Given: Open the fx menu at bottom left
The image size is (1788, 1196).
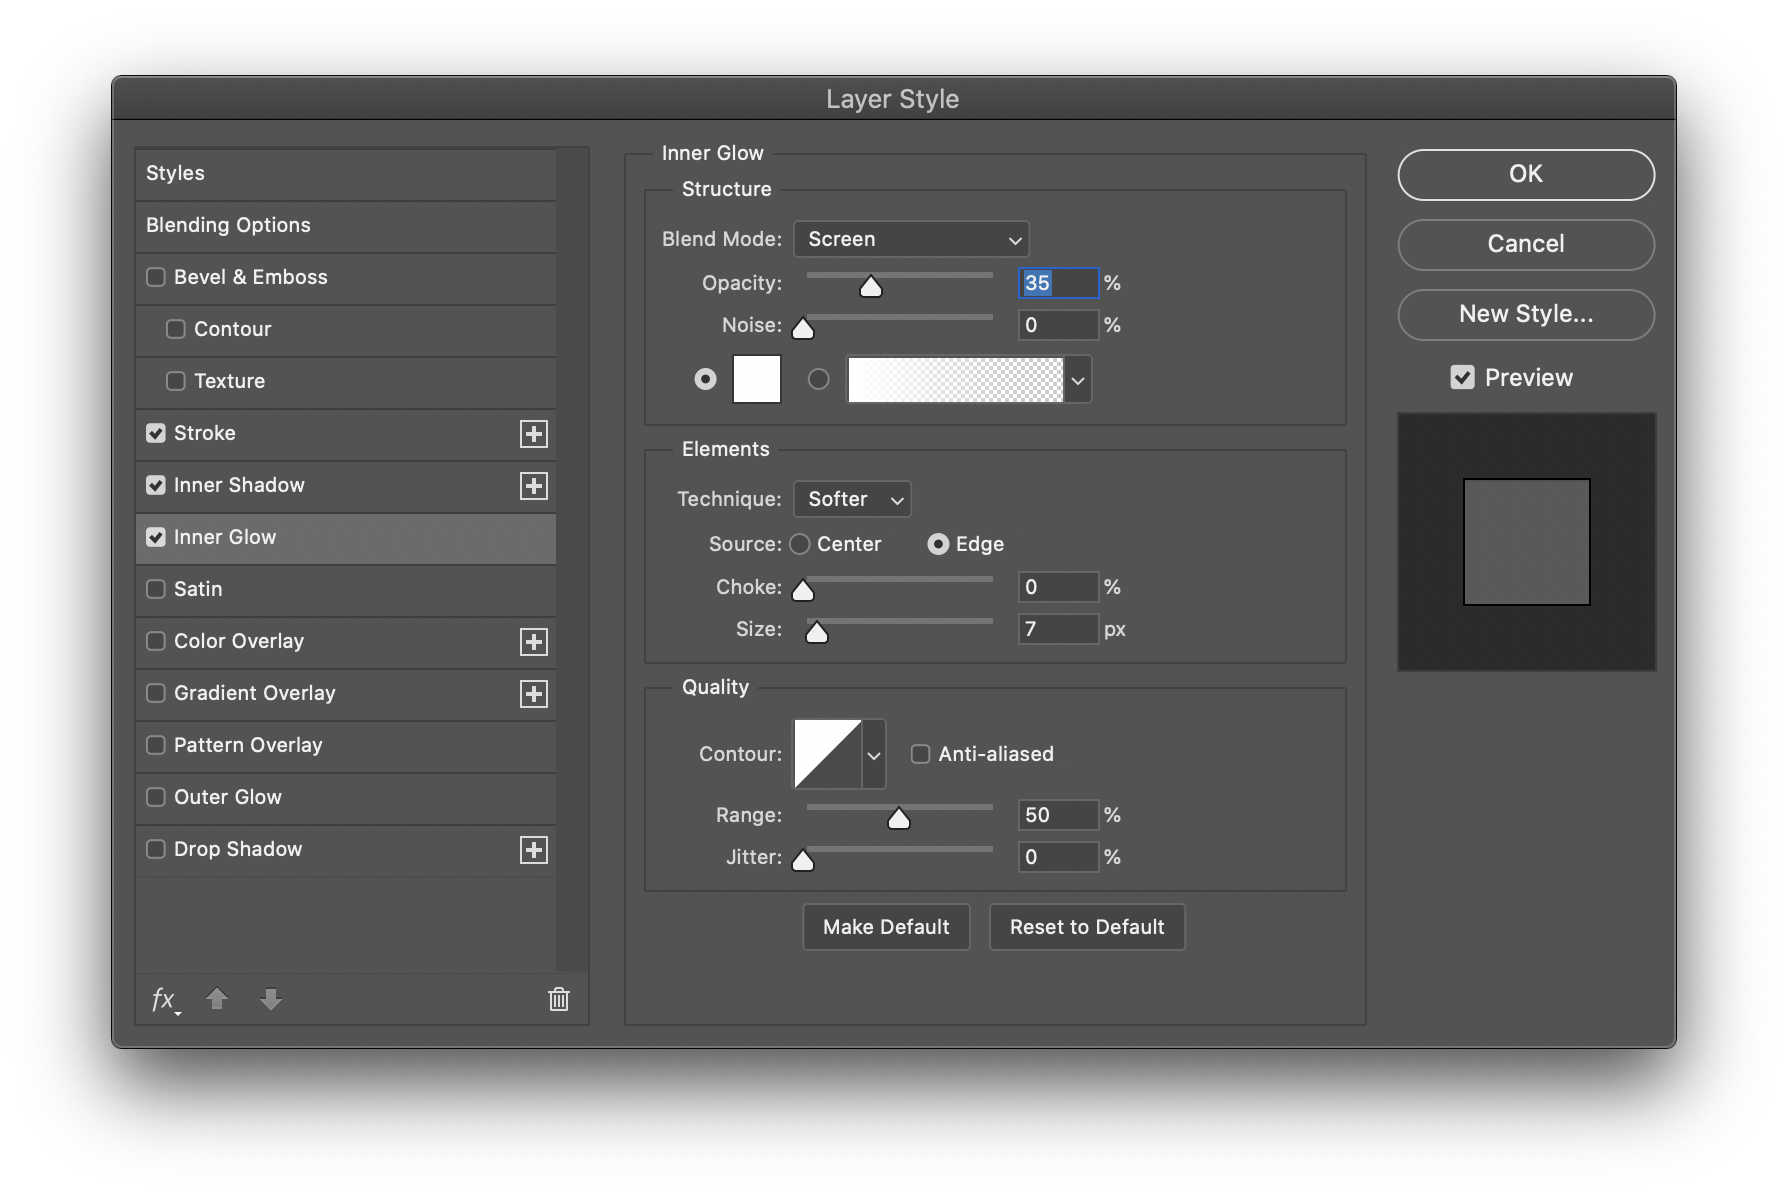Looking at the screenshot, I should point(164,999).
